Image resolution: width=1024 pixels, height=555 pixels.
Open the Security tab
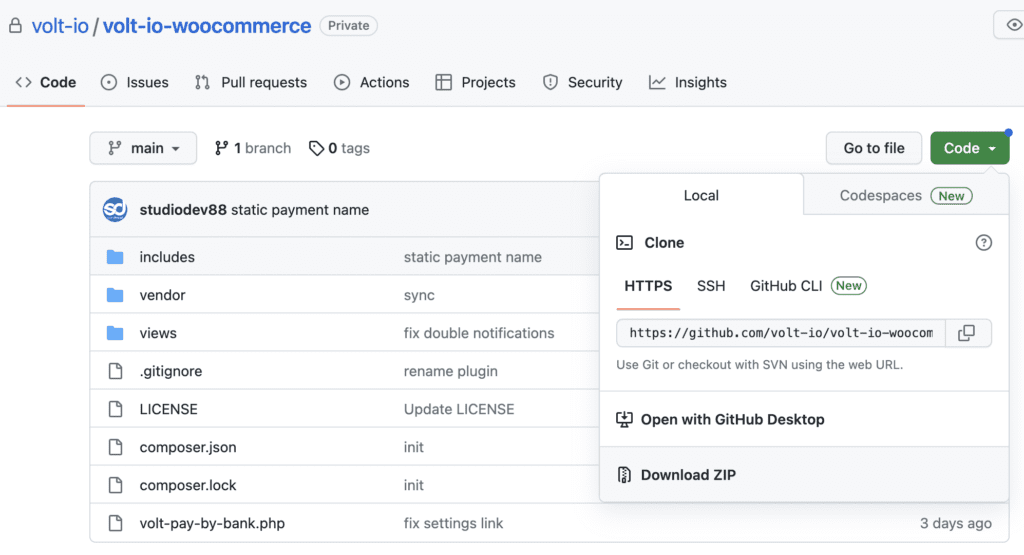click(583, 82)
